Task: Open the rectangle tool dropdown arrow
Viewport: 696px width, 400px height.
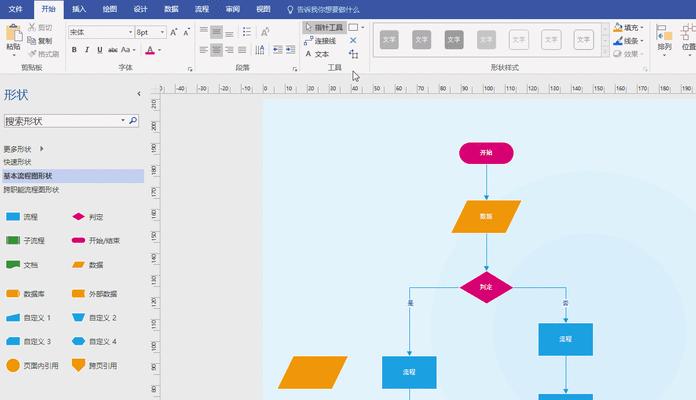Action: (x=363, y=27)
